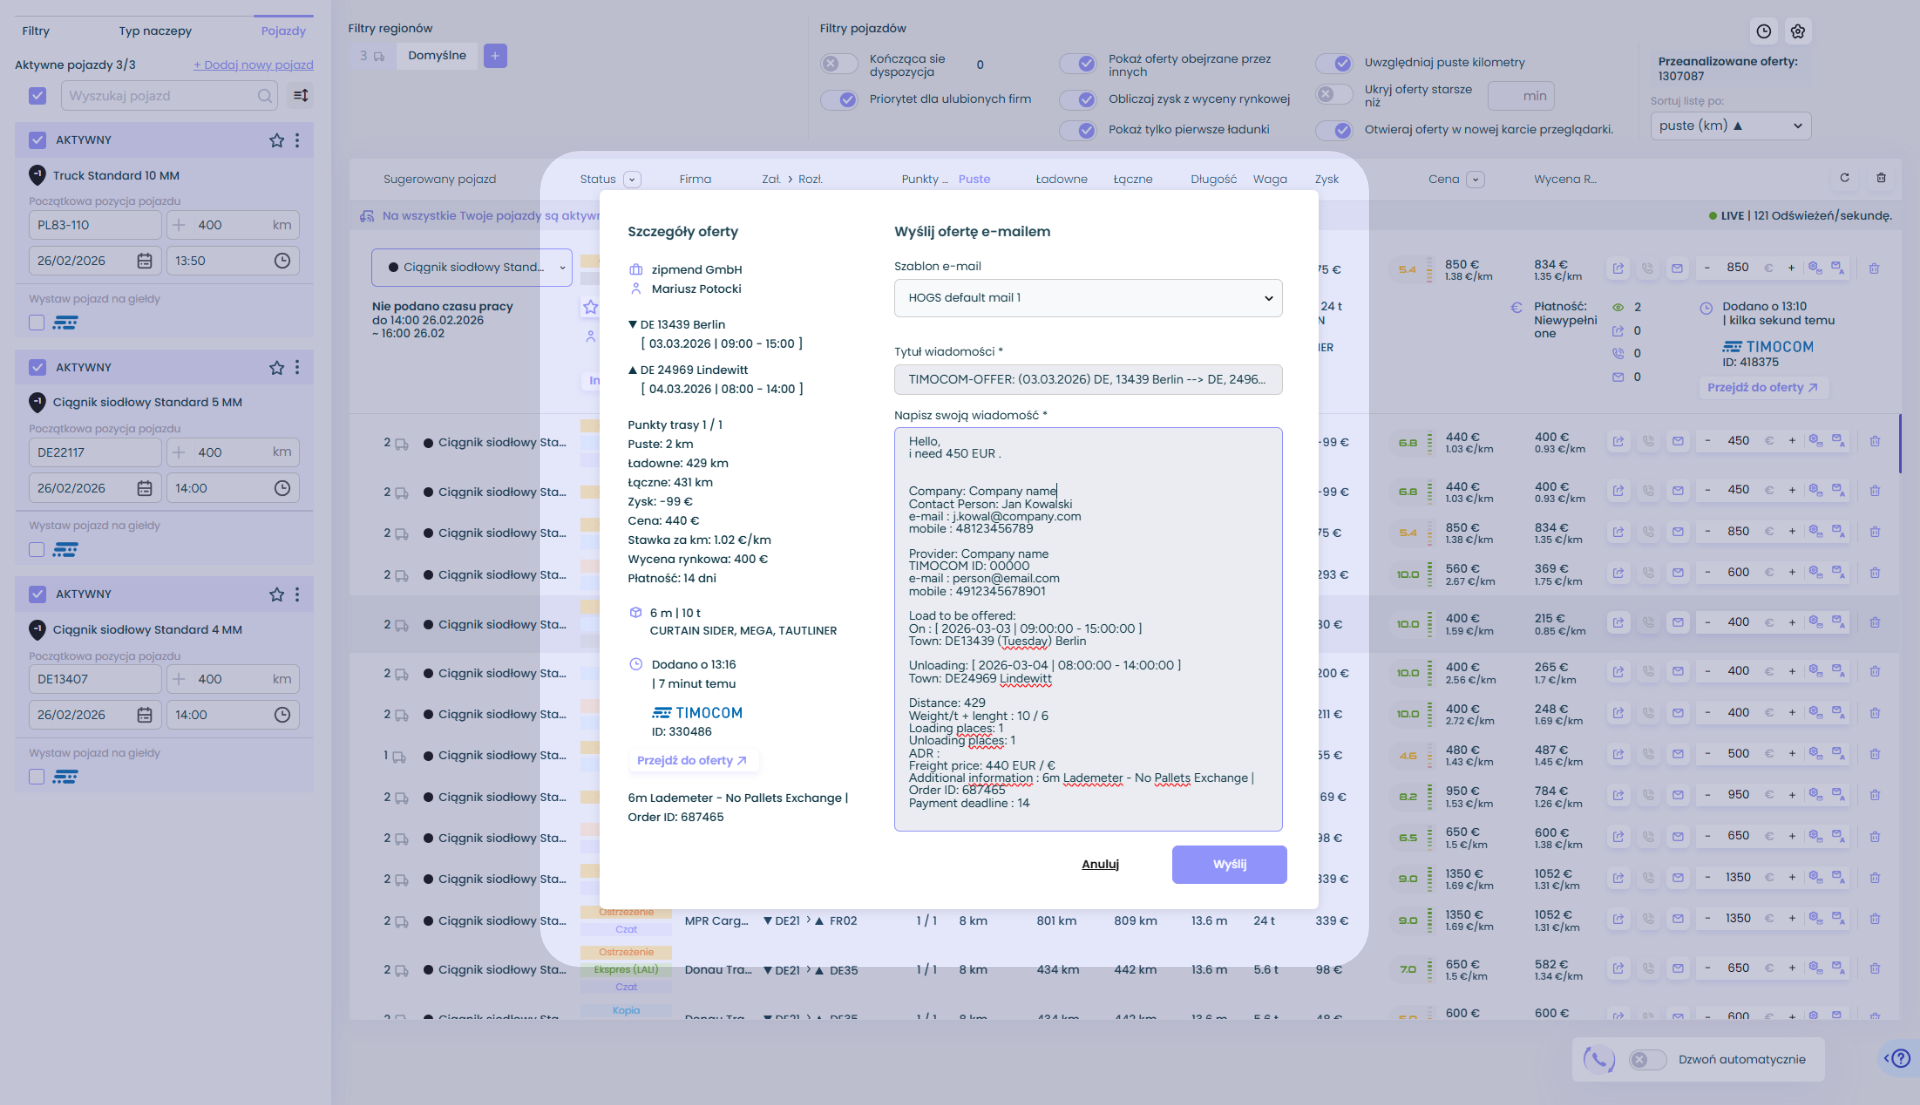Click the Wyślij button
This screenshot has width=1920, height=1105.
point(1229,865)
